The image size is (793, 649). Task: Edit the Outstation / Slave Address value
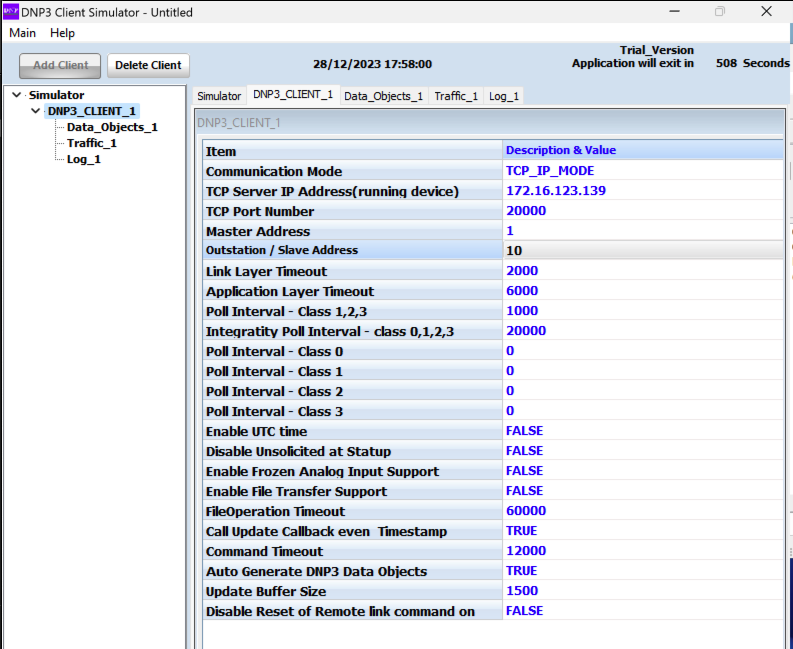tap(514, 251)
